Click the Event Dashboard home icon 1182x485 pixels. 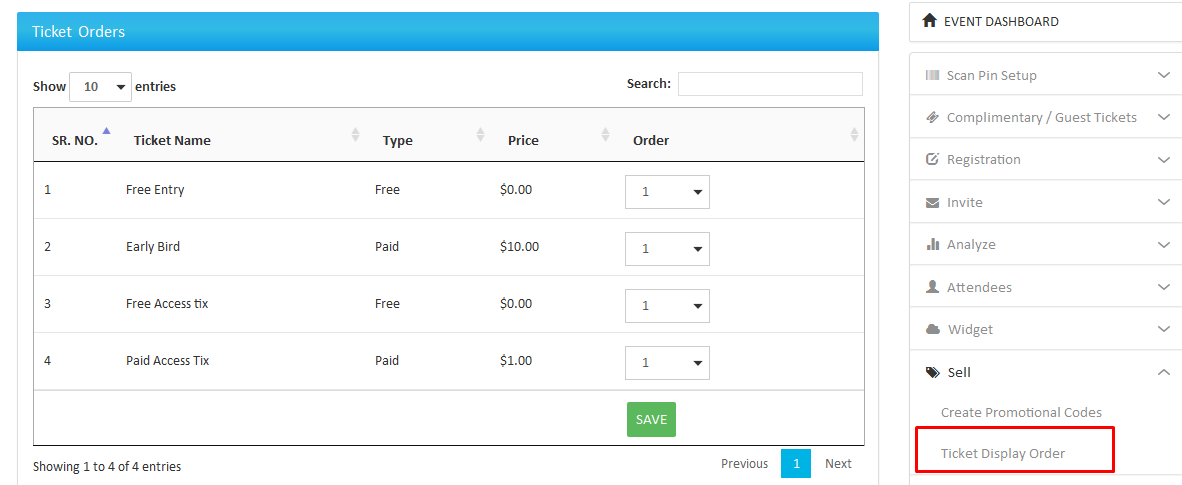930,21
